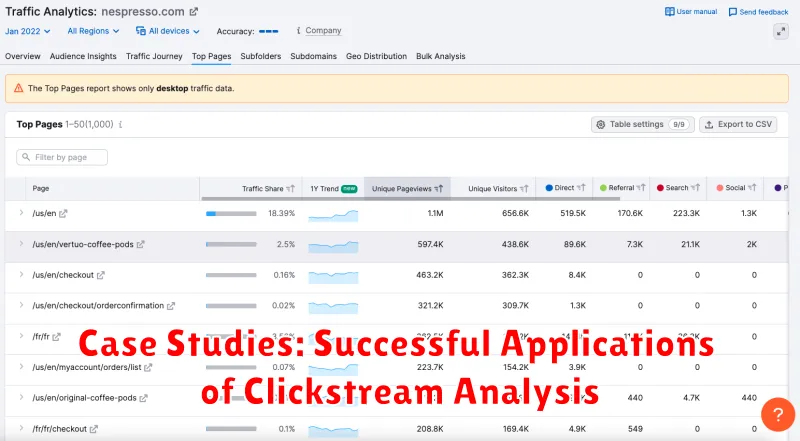
Task: Click the /us/en 1Y trend sparkline
Action: (x=333, y=215)
